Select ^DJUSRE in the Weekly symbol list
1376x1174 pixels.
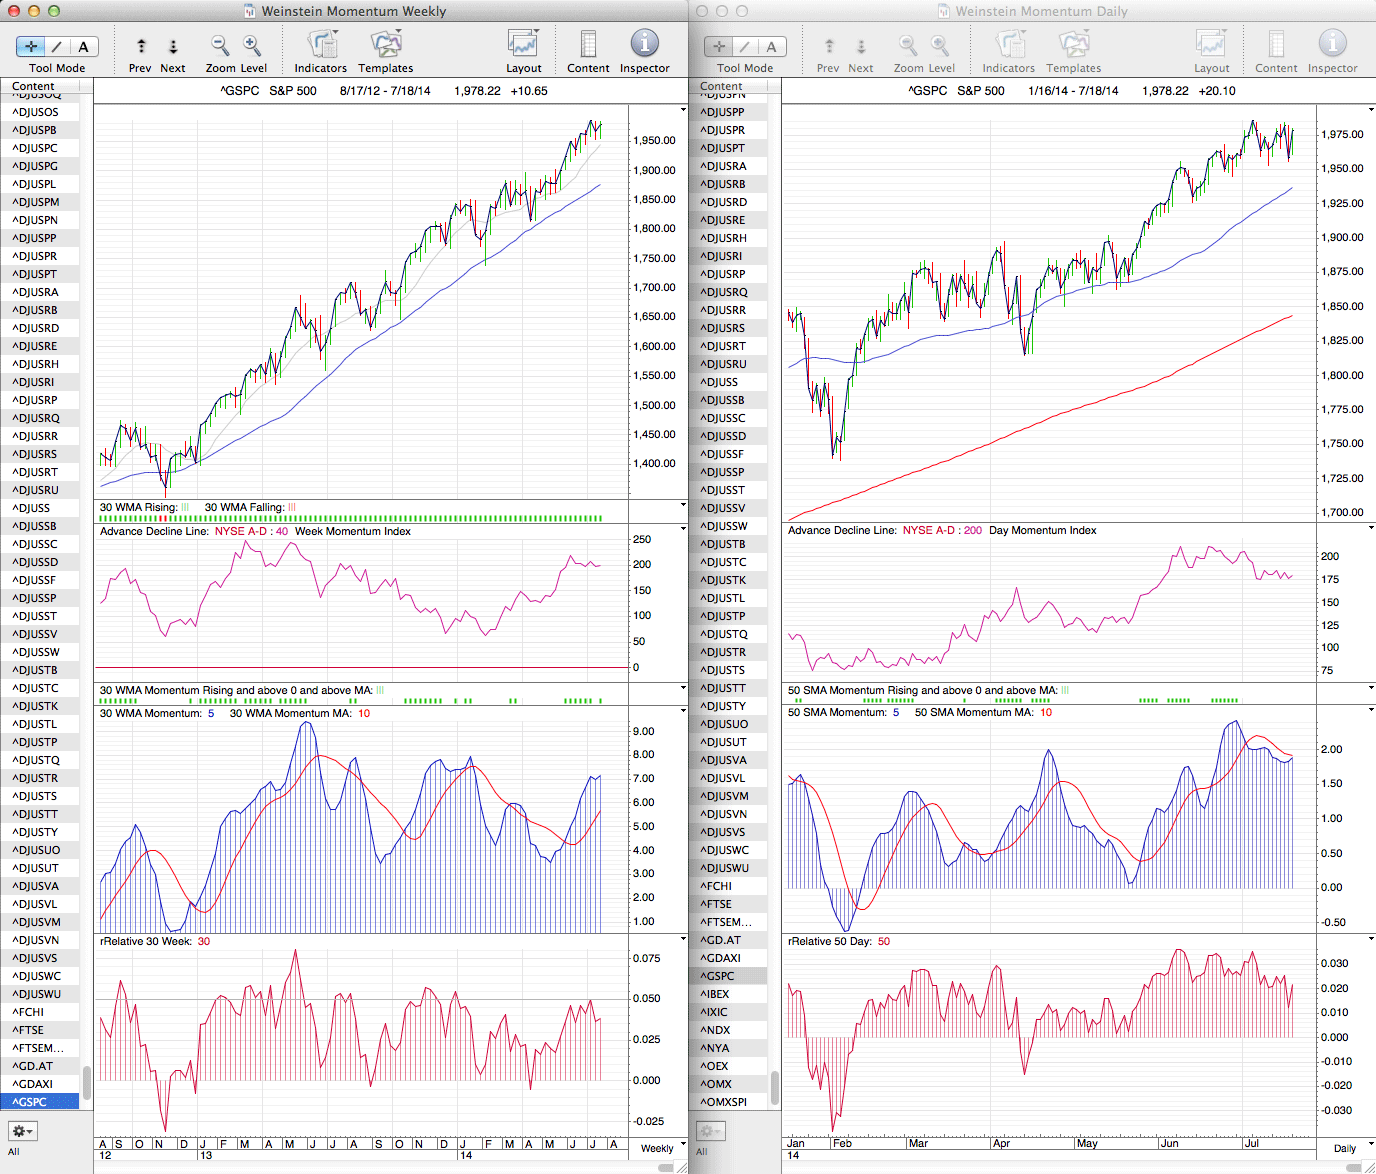tap(35, 346)
